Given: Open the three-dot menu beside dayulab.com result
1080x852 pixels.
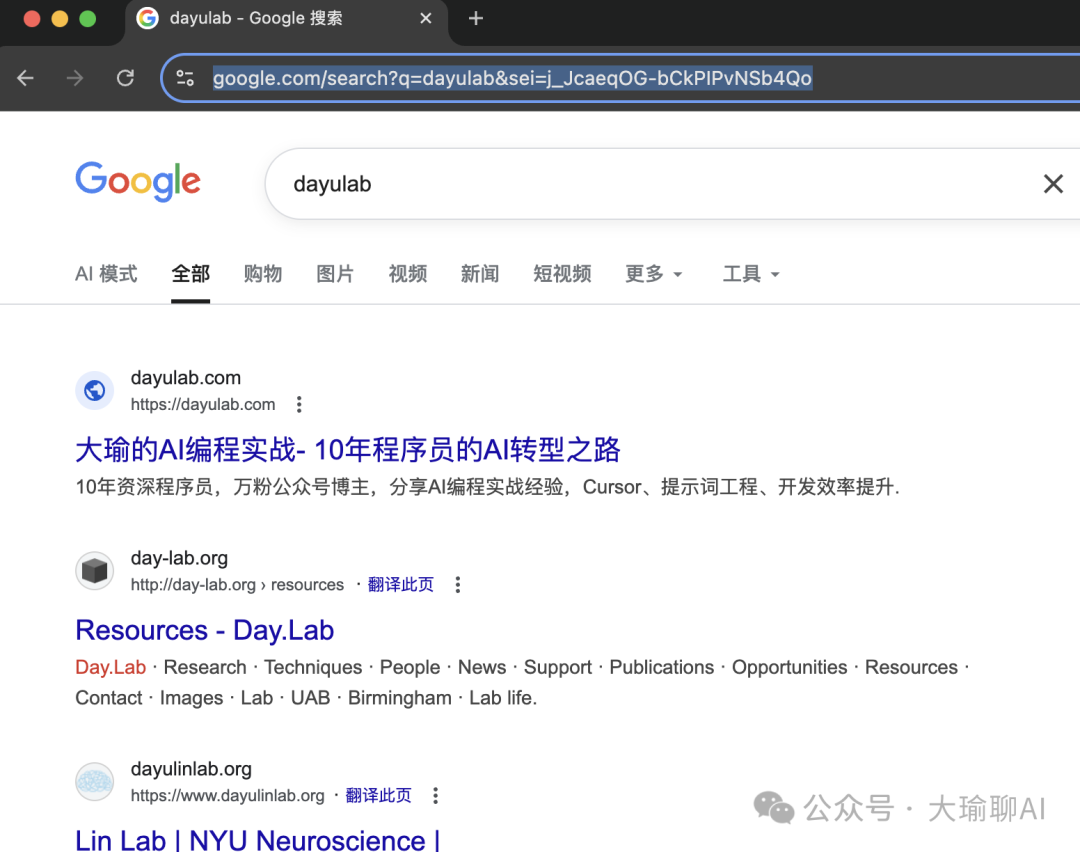Looking at the screenshot, I should pyautogui.click(x=298, y=404).
